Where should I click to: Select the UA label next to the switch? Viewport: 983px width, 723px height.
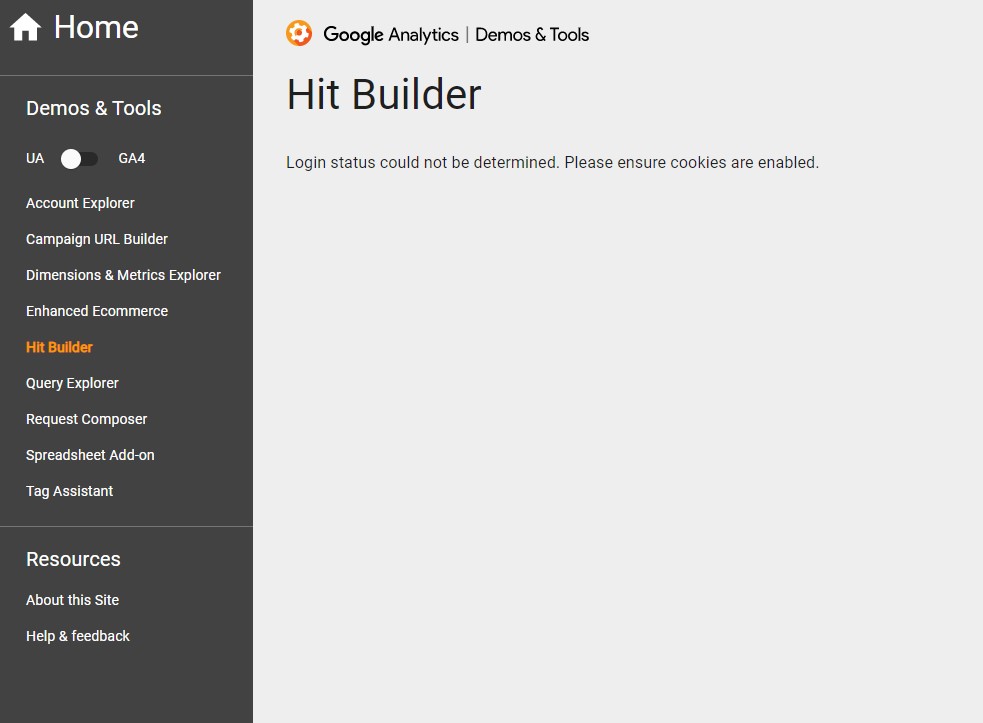pos(35,158)
